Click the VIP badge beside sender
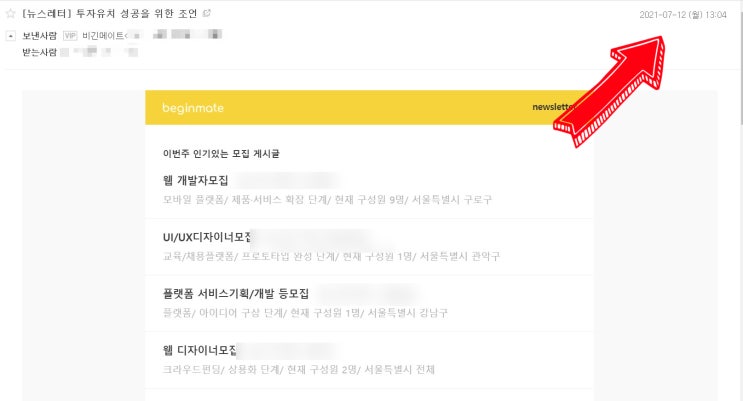743x401 pixels. (x=70, y=36)
